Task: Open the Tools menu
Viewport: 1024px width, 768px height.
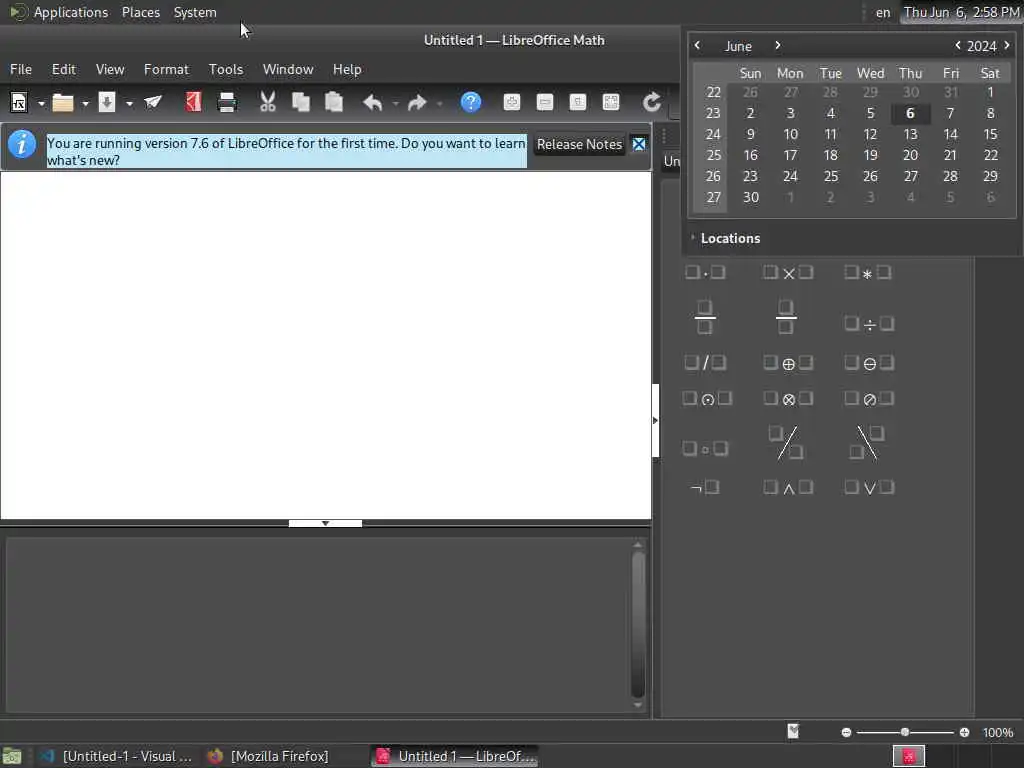Action: click(226, 69)
